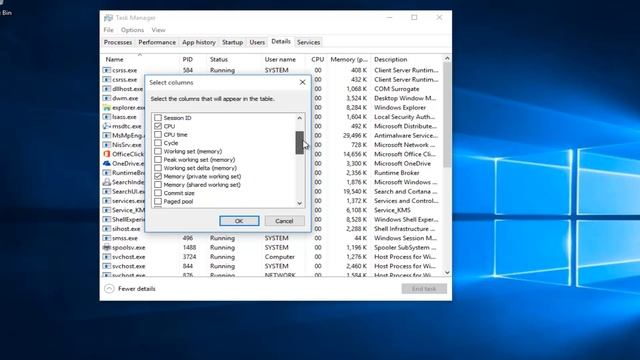Check Working set delta (memory) box

point(158,168)
